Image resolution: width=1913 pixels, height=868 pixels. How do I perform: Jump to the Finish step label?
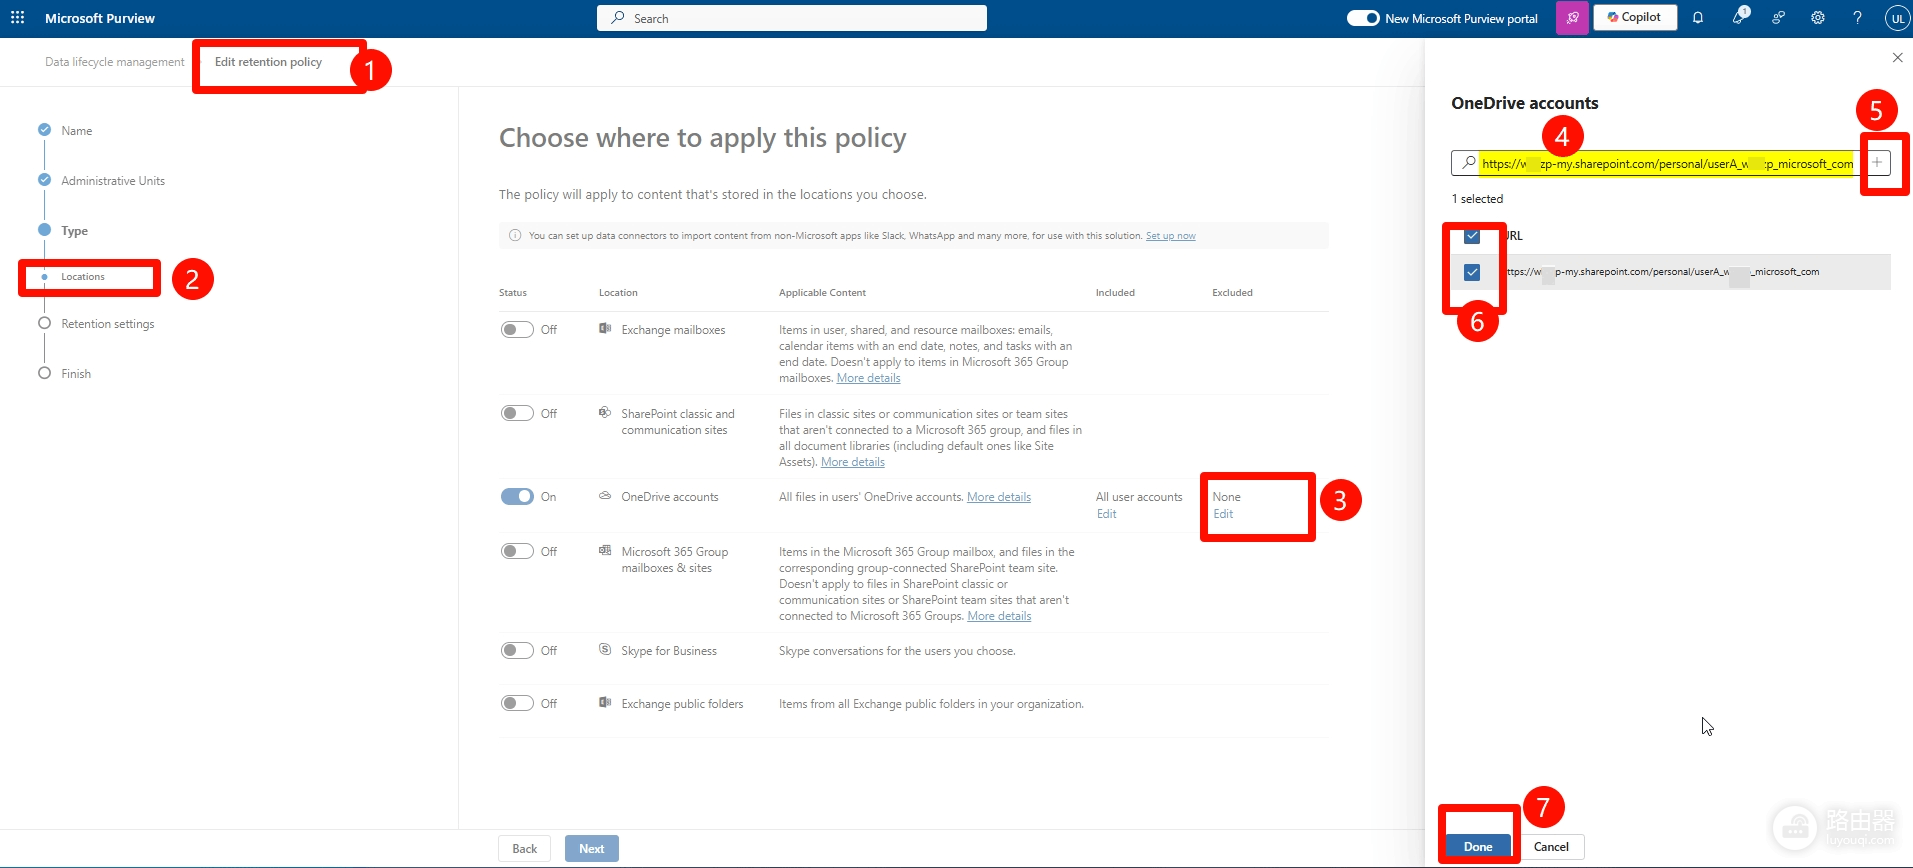tap(76, 374)
